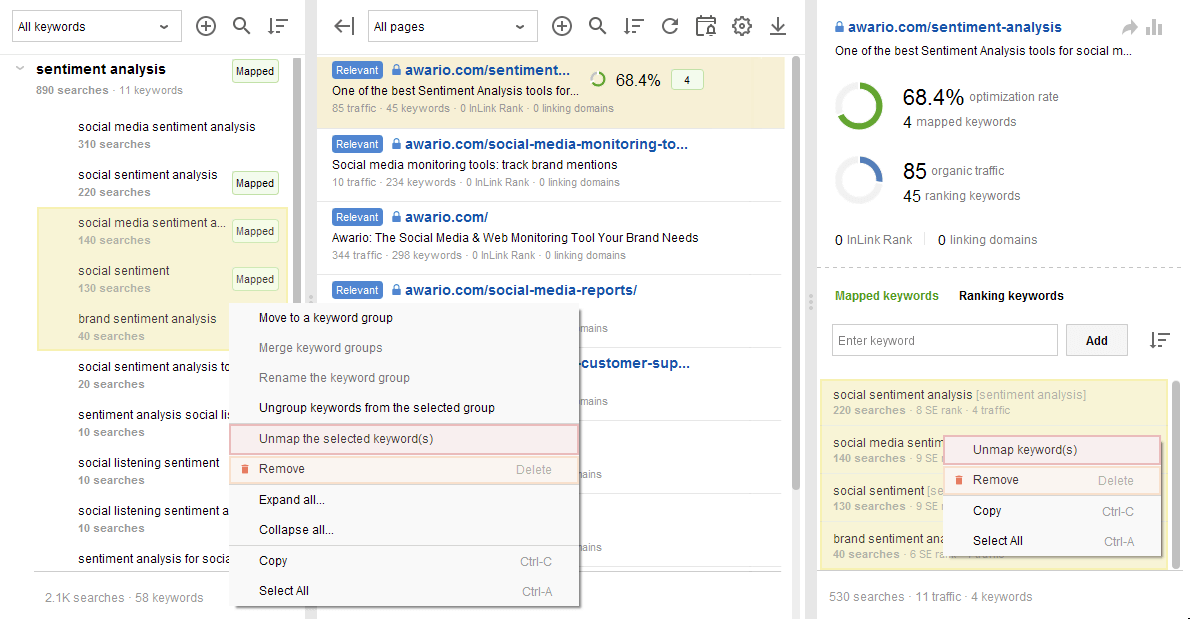
Task: Click Relevant tag on awario.com/ row
Action: click(x=357, y=217)
